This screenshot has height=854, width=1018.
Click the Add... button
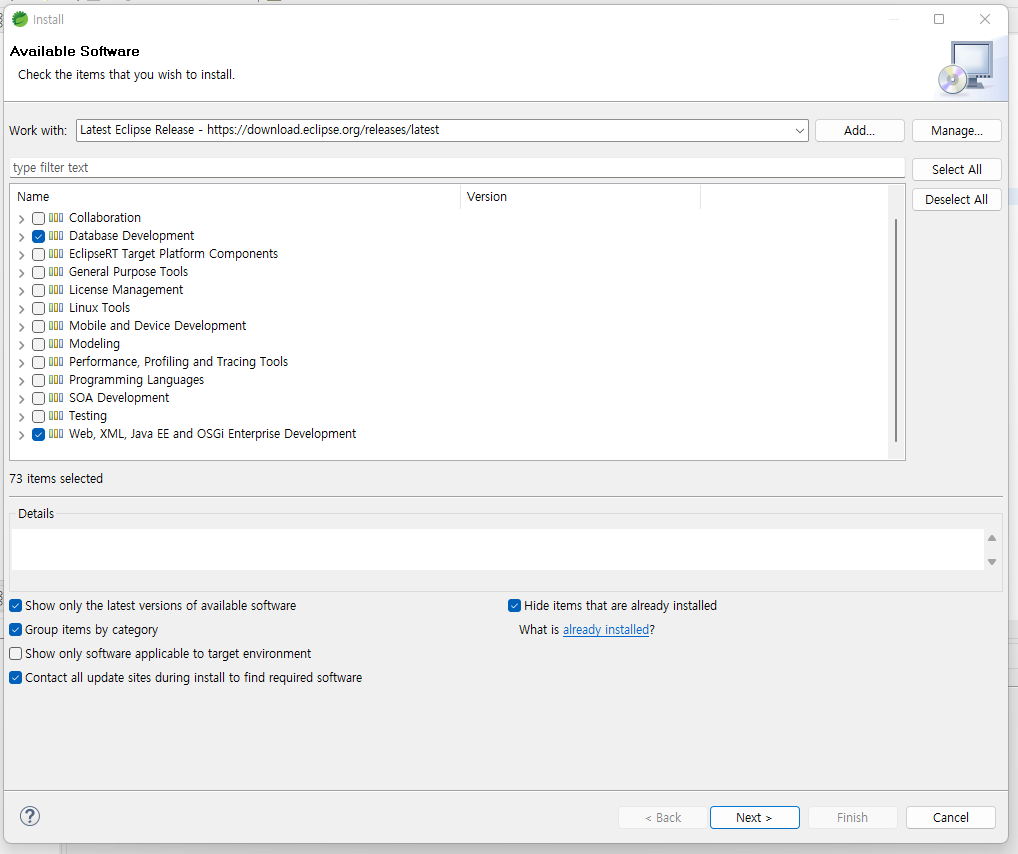tap(860, 131)
